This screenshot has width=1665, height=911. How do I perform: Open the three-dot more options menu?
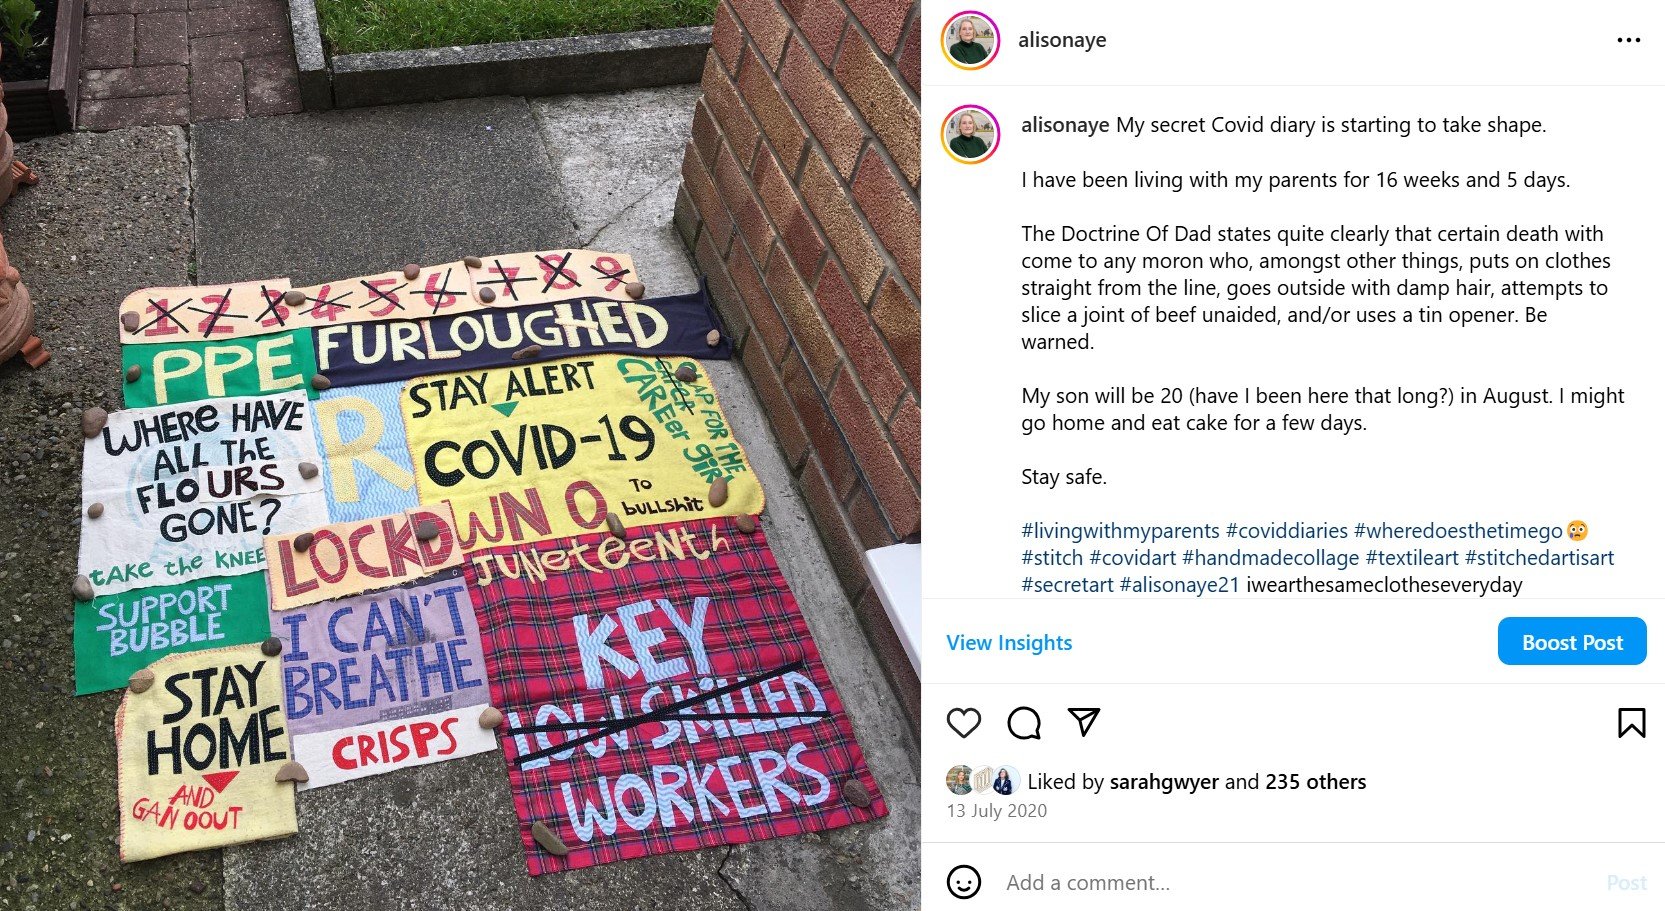pyautogui.click(x=1629, y=40)
